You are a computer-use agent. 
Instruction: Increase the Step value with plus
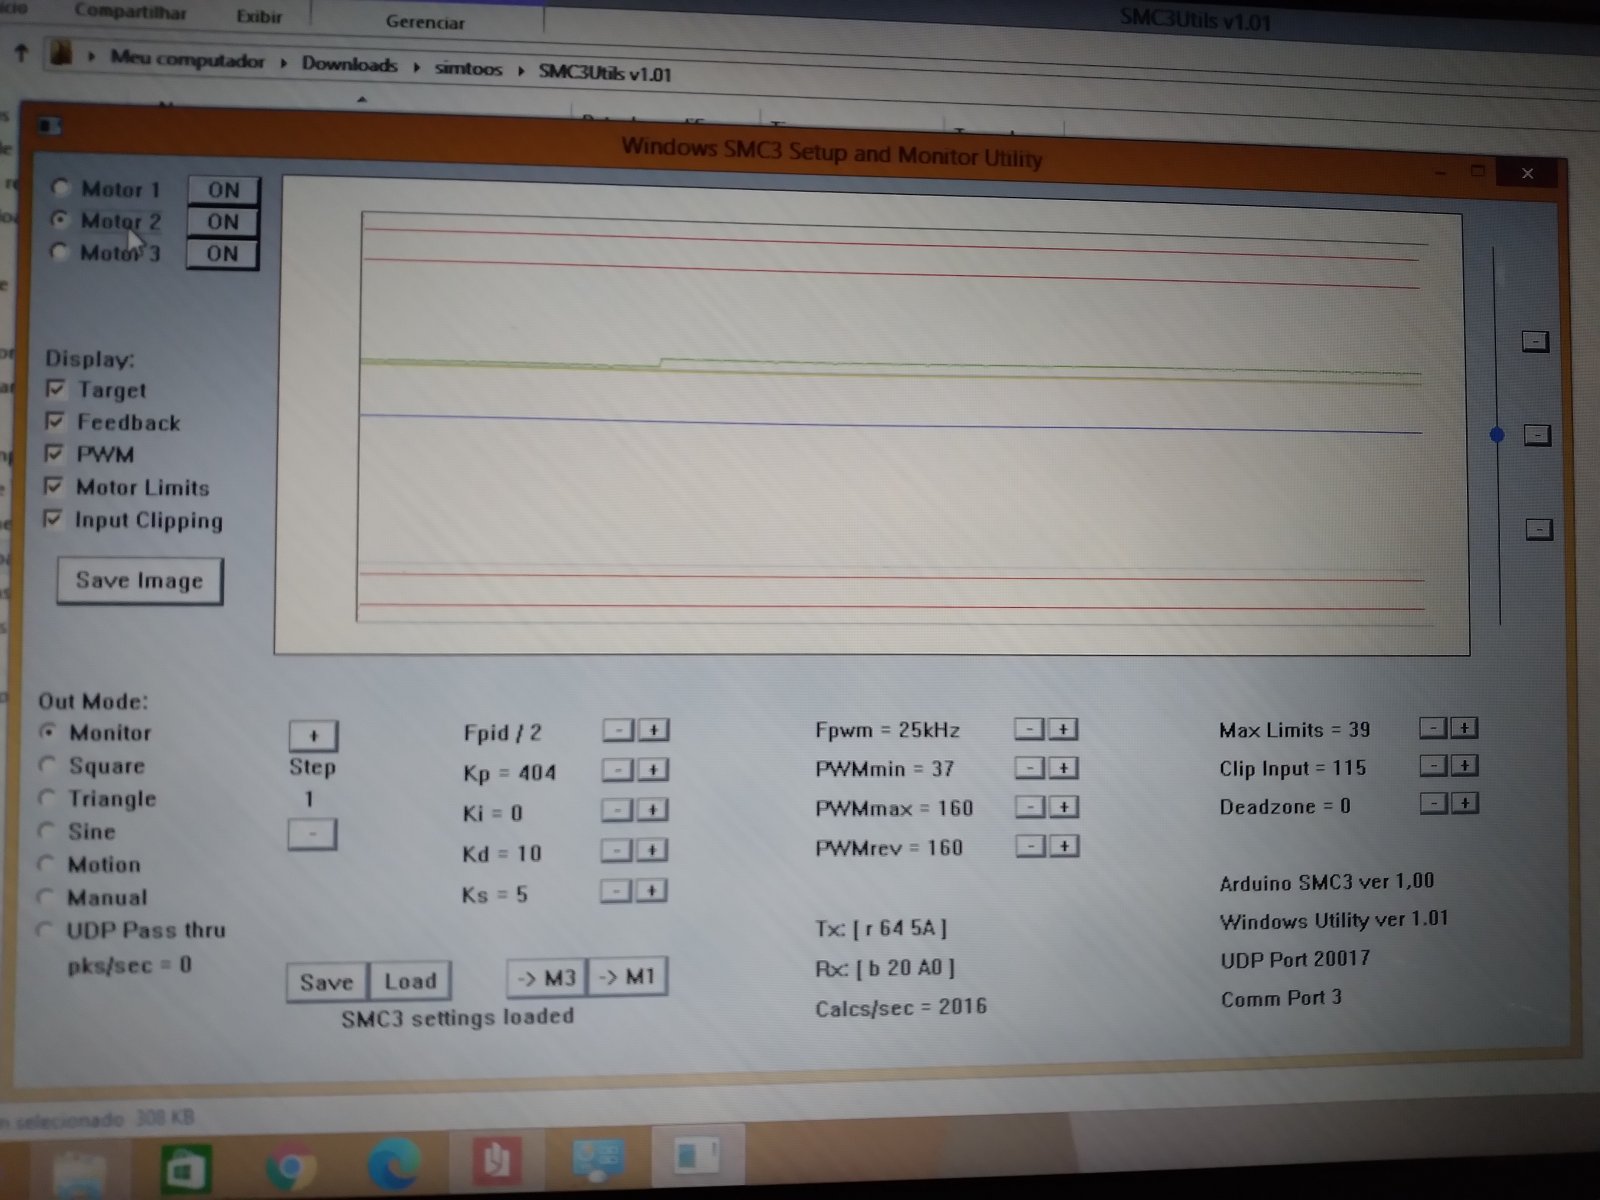[x=313, y=736]
